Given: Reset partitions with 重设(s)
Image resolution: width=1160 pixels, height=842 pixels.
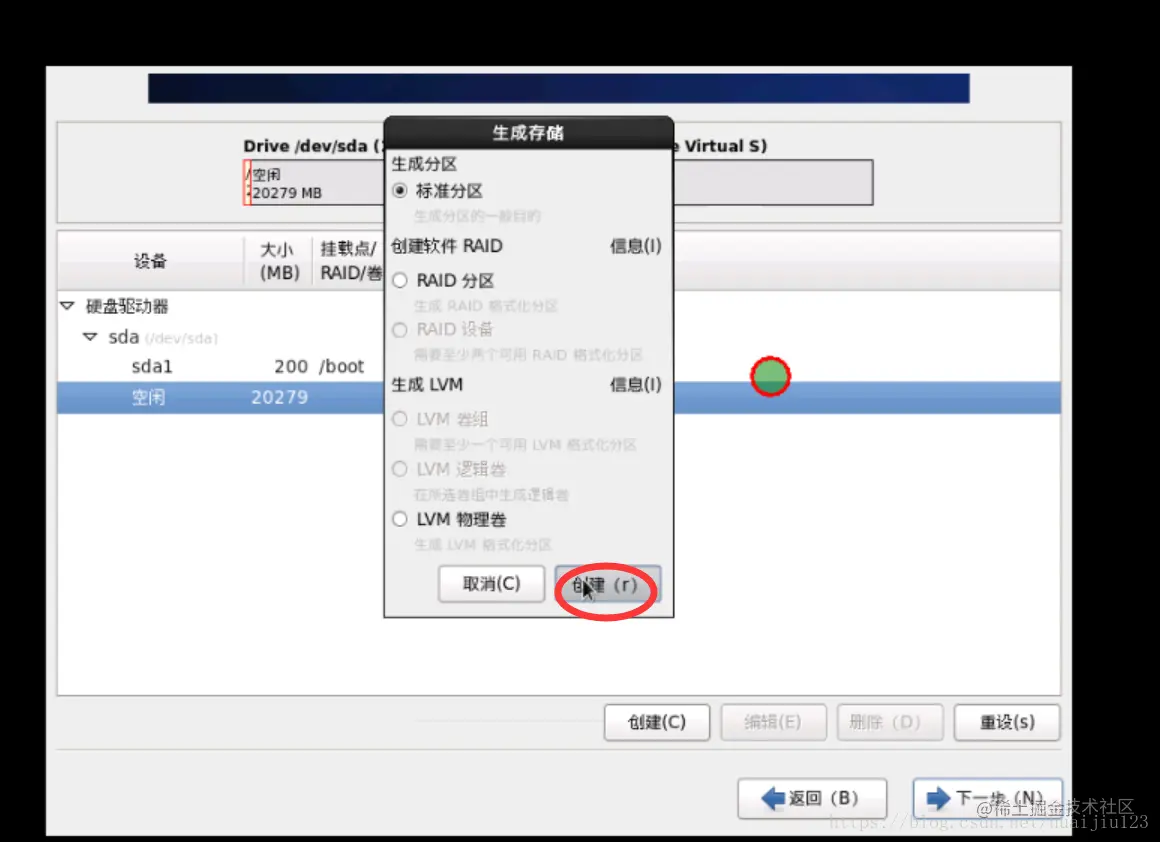Looking at the screenshot, I should pos(1007,722).
